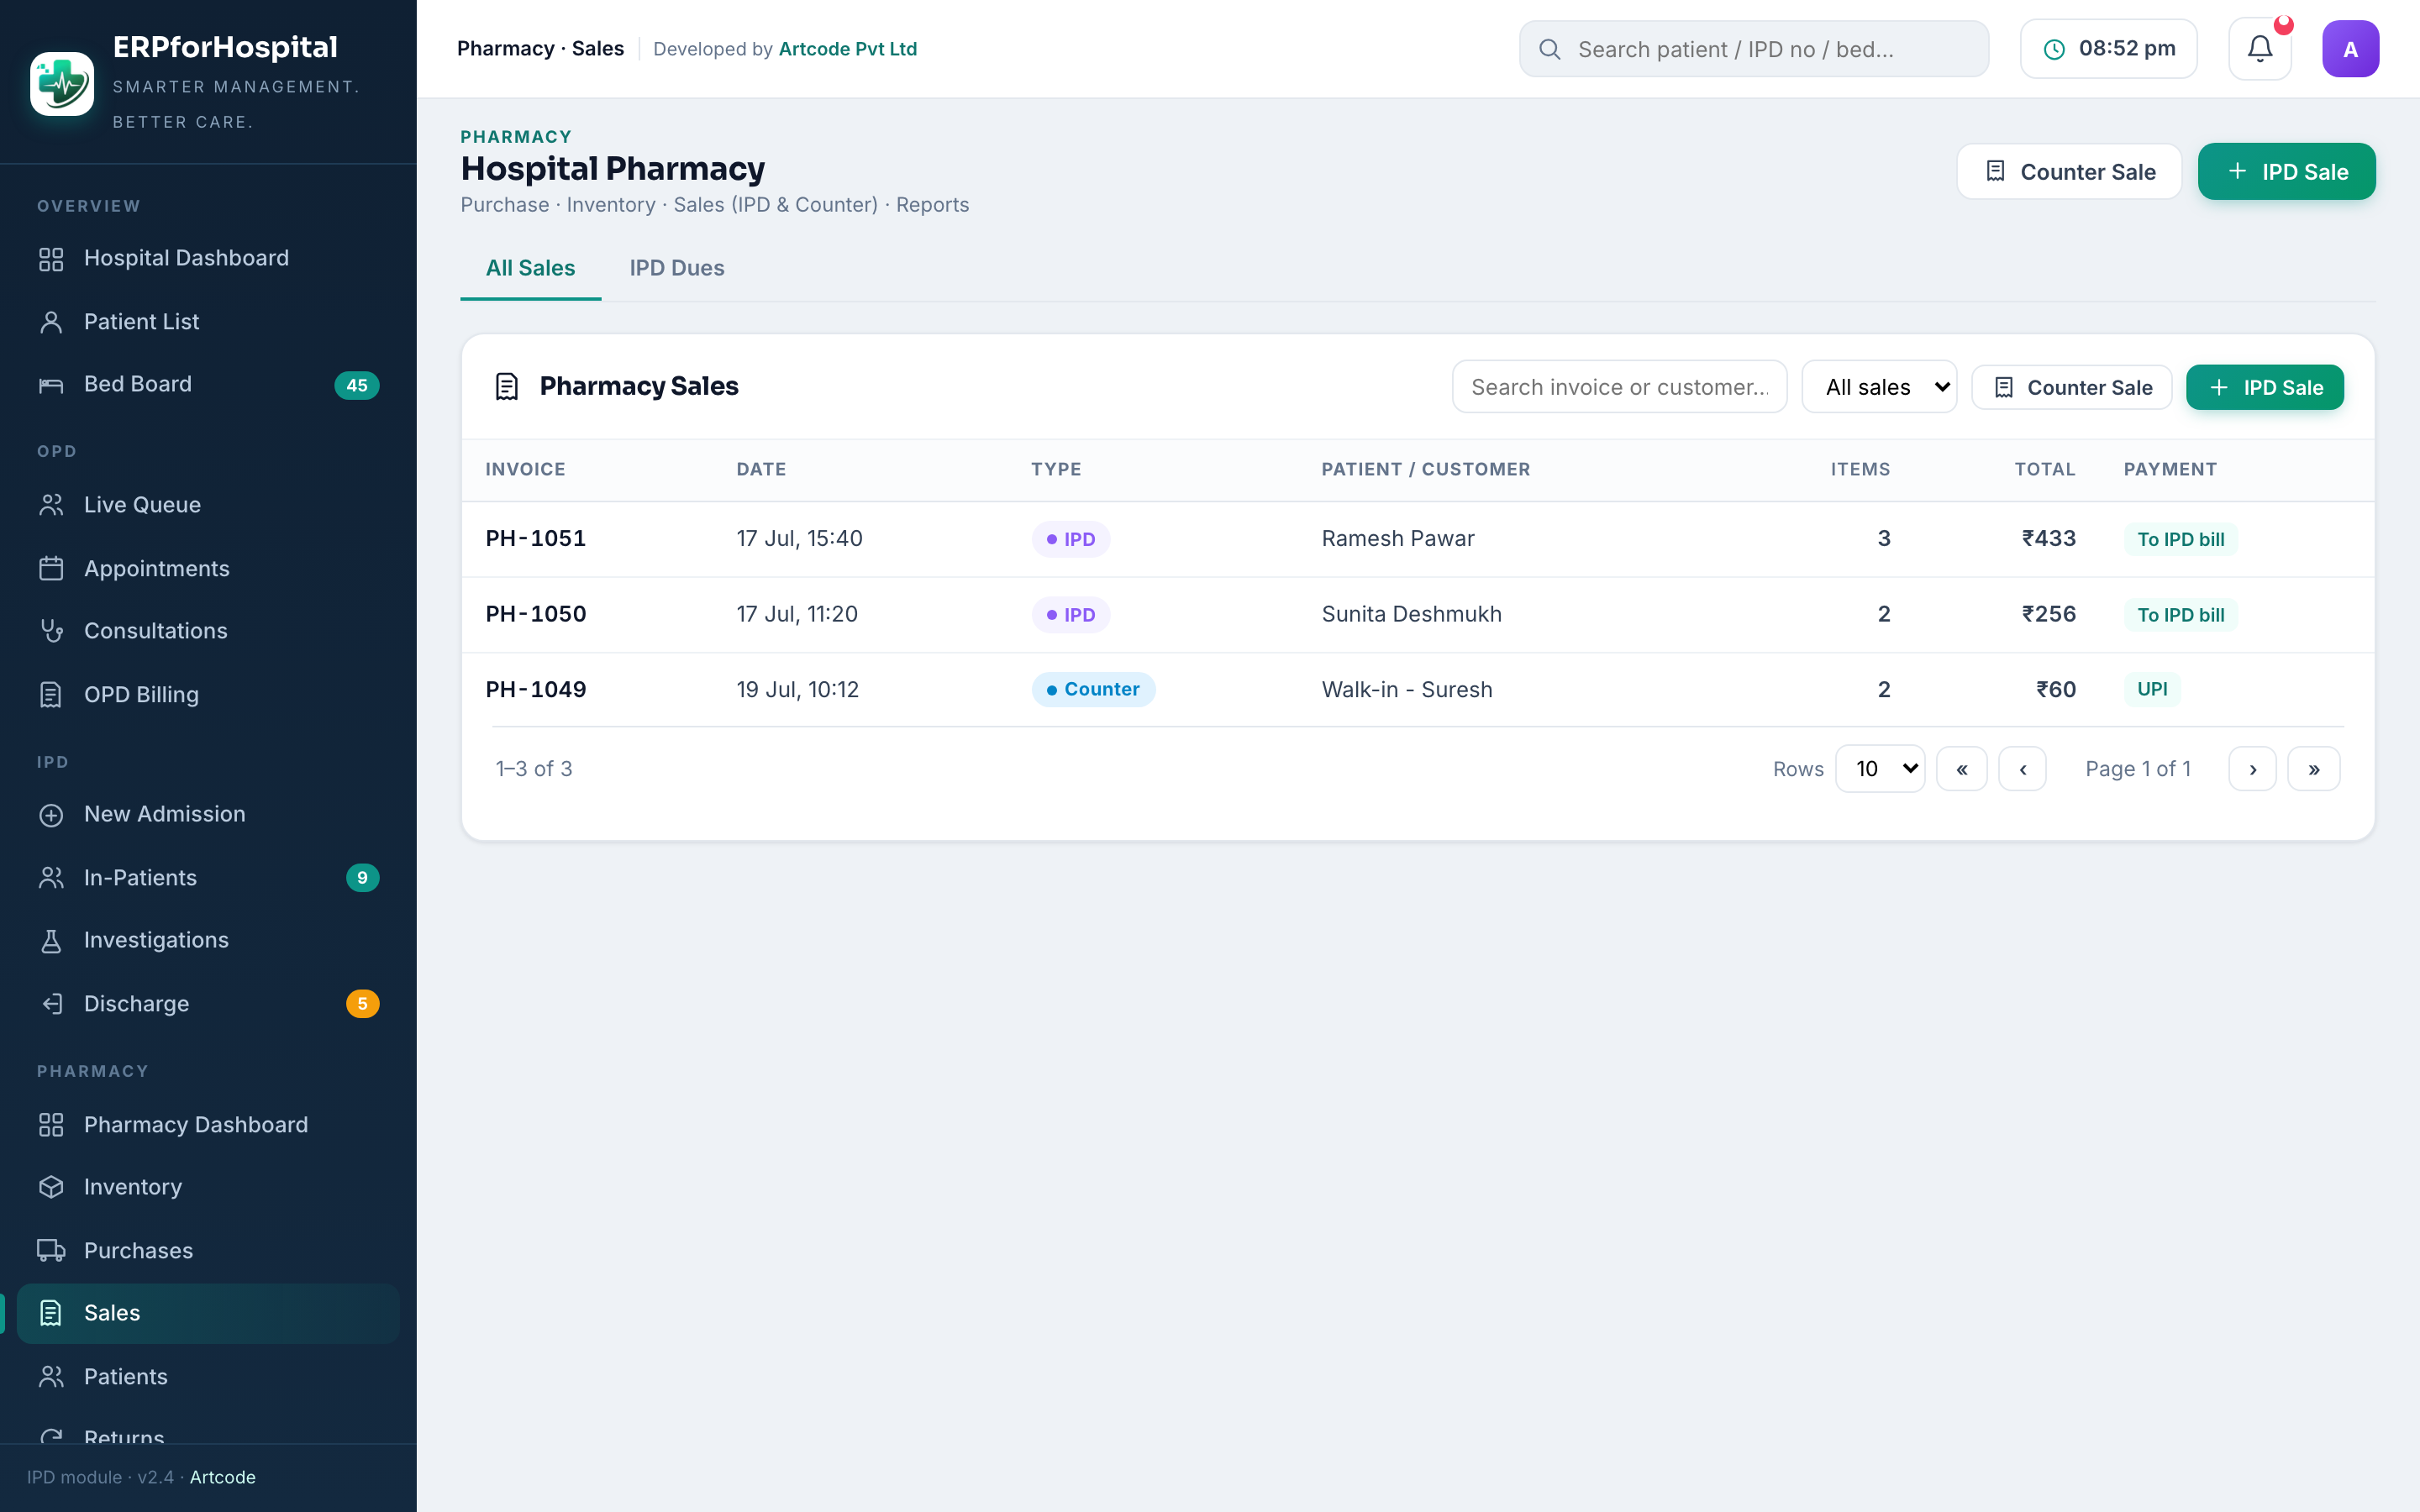This screenshot has width=2420, height=1512.
Task: Open the notifications bell
Action: 2260,49
